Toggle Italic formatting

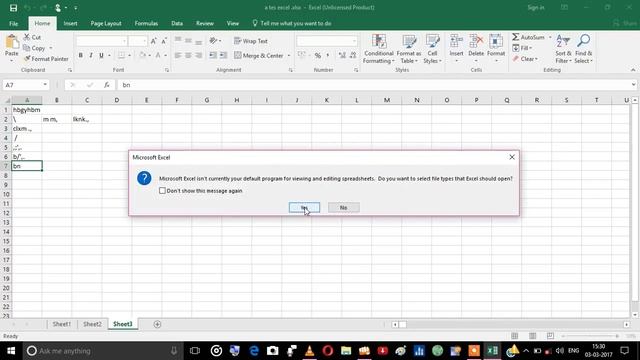pos(91,55)
